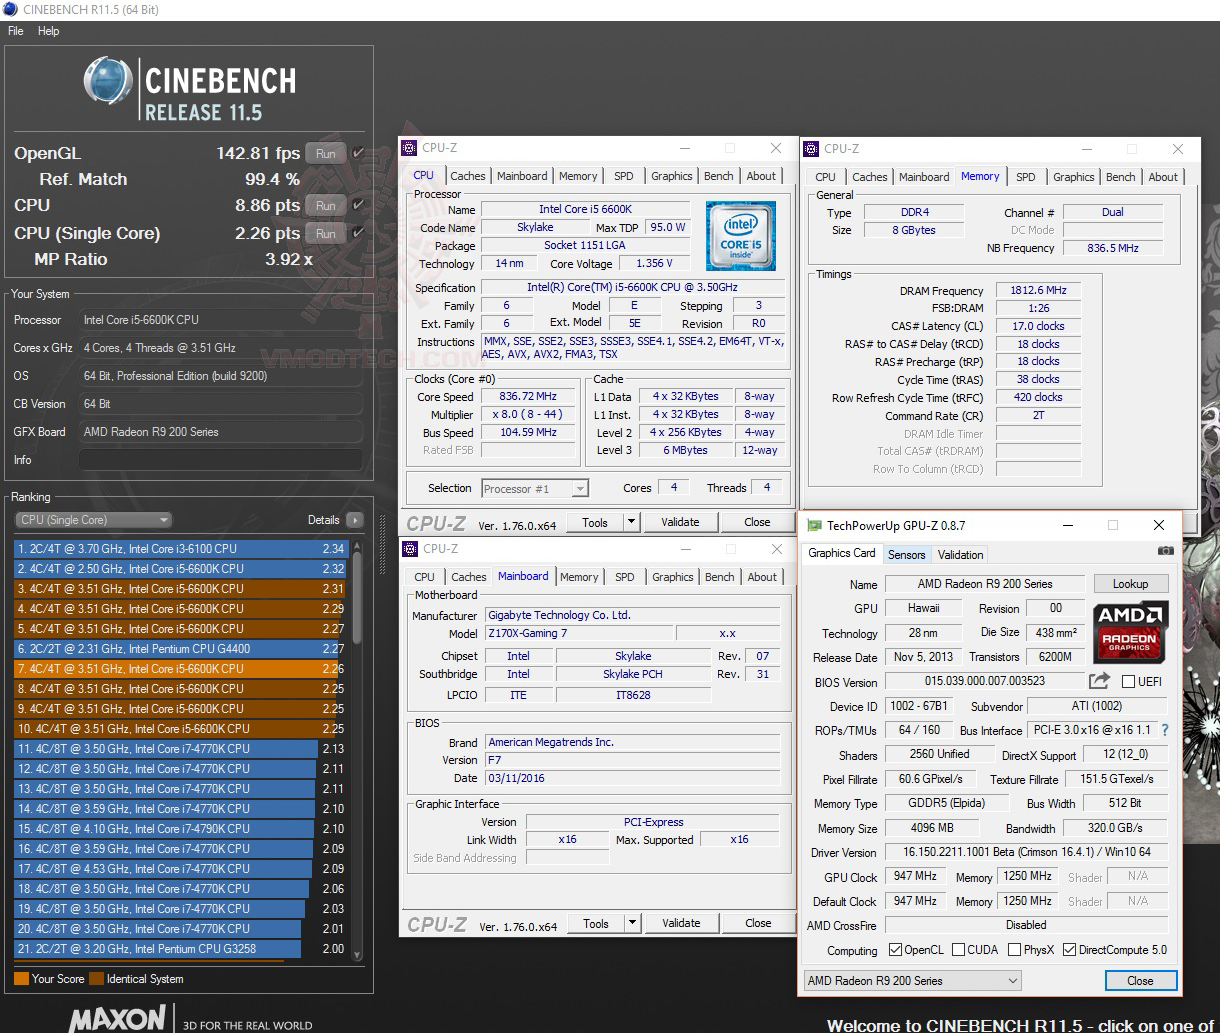Toggle the CPU test checkbox in Cinebench
The width and height of the screenshot is (1220, 1033).
tap(358, 205)
